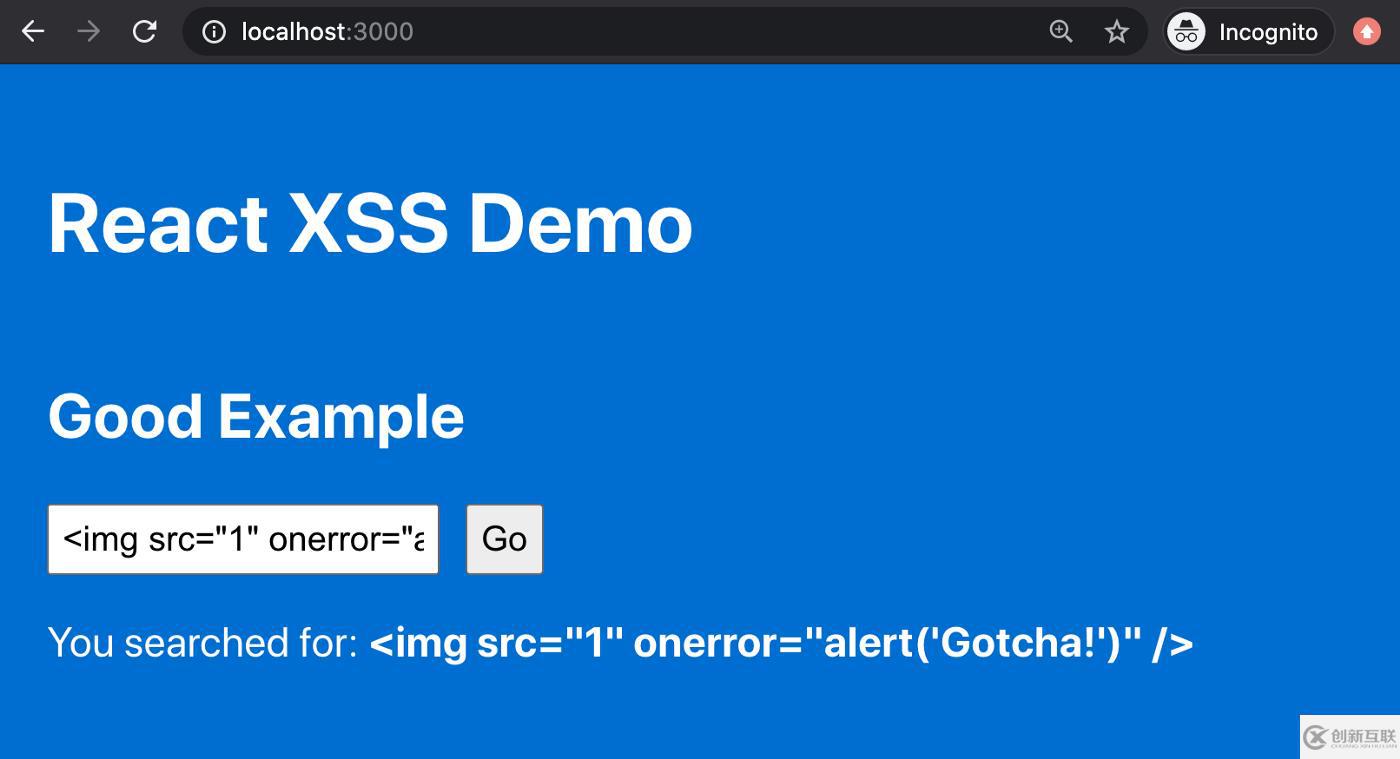Click the Incognito label text
This screenshot has width=1400, height=759.
pyautogui.click(x=1268, y=32)
